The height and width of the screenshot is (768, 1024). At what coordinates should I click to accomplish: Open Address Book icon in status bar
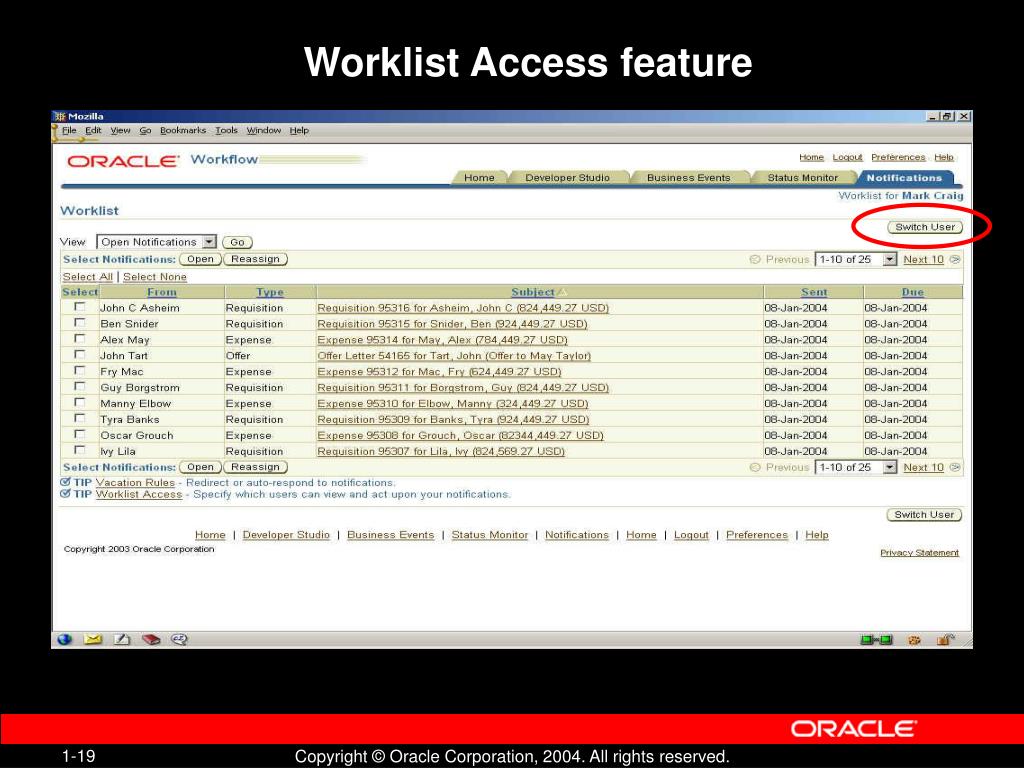pyautogui.click(x=151, y=639)
